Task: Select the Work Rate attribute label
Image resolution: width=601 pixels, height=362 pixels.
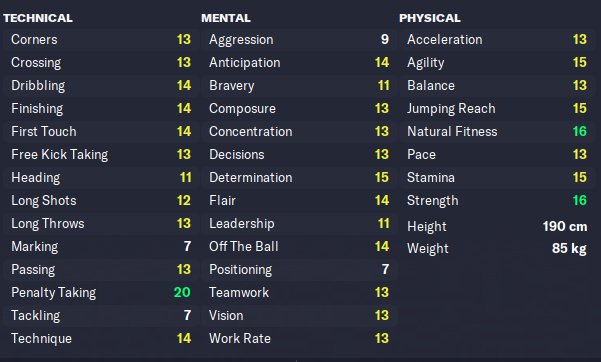Action: tap(240, 339)
